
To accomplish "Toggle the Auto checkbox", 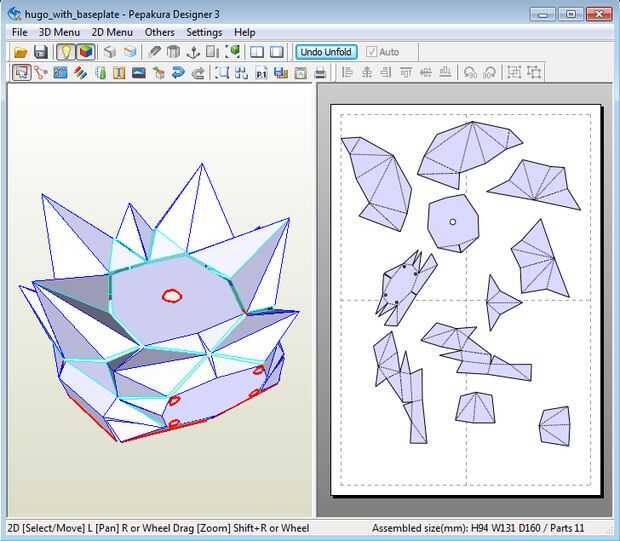I will pos(373,52).
